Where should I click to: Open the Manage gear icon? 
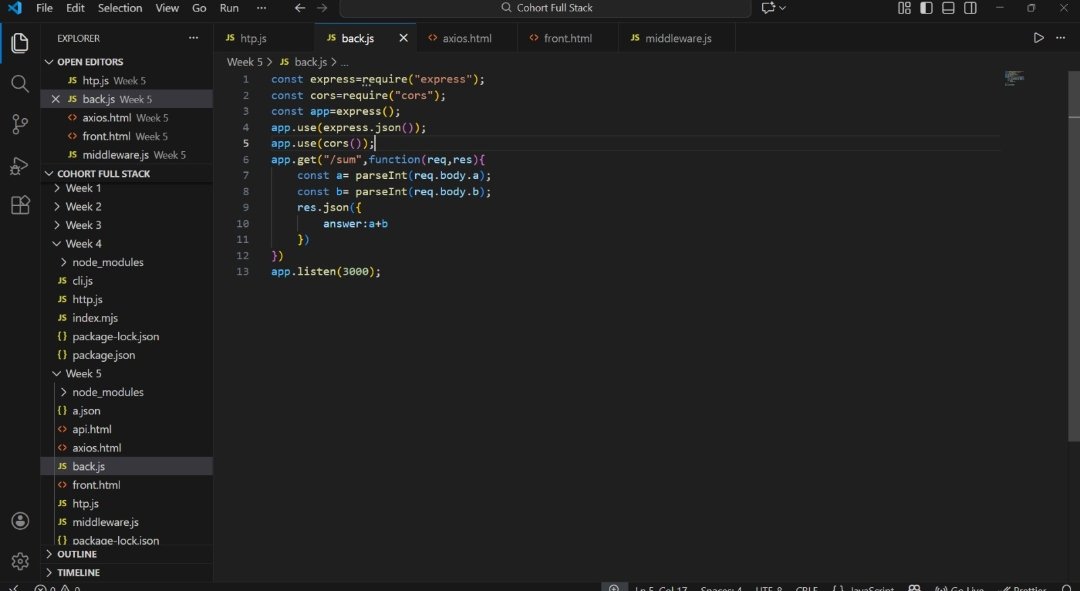click(20, 561)
